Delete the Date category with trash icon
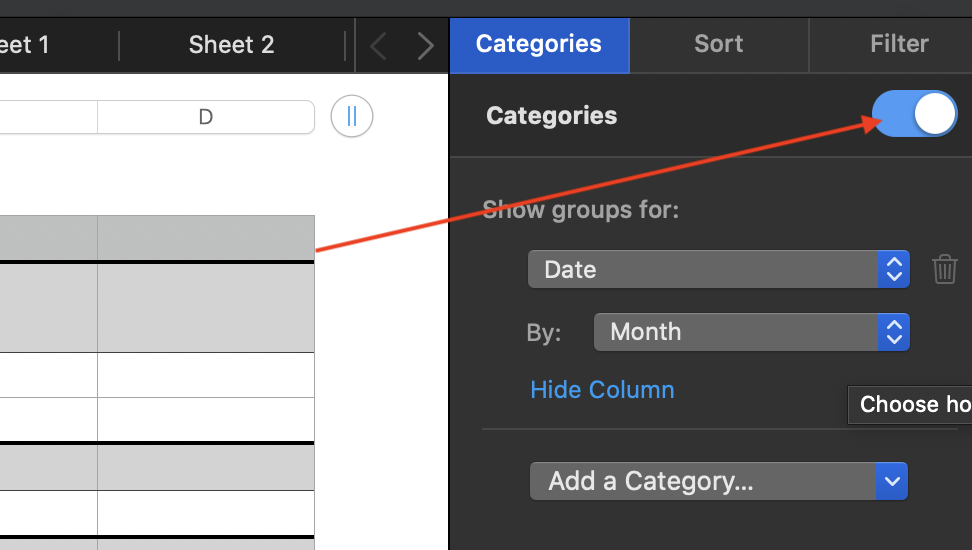 945,269
